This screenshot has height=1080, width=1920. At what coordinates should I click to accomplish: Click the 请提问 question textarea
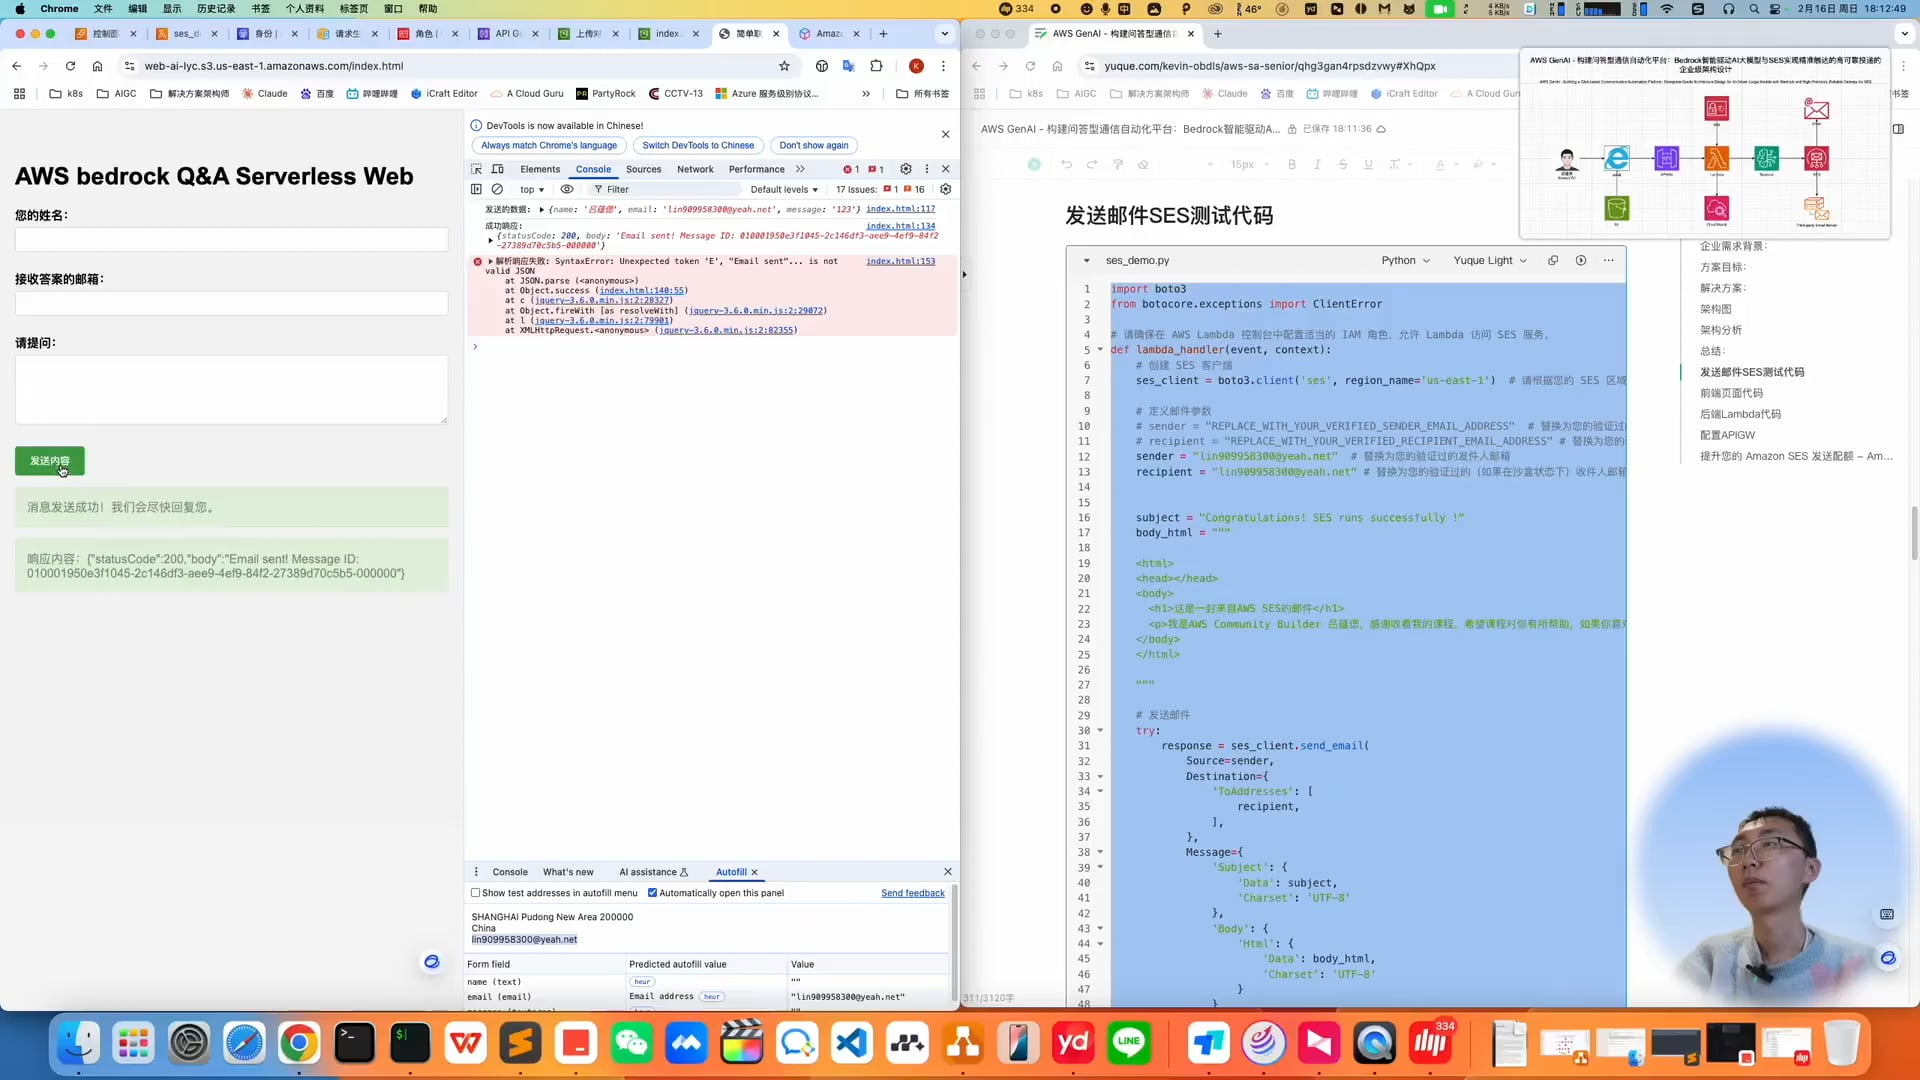pos(231,390)
